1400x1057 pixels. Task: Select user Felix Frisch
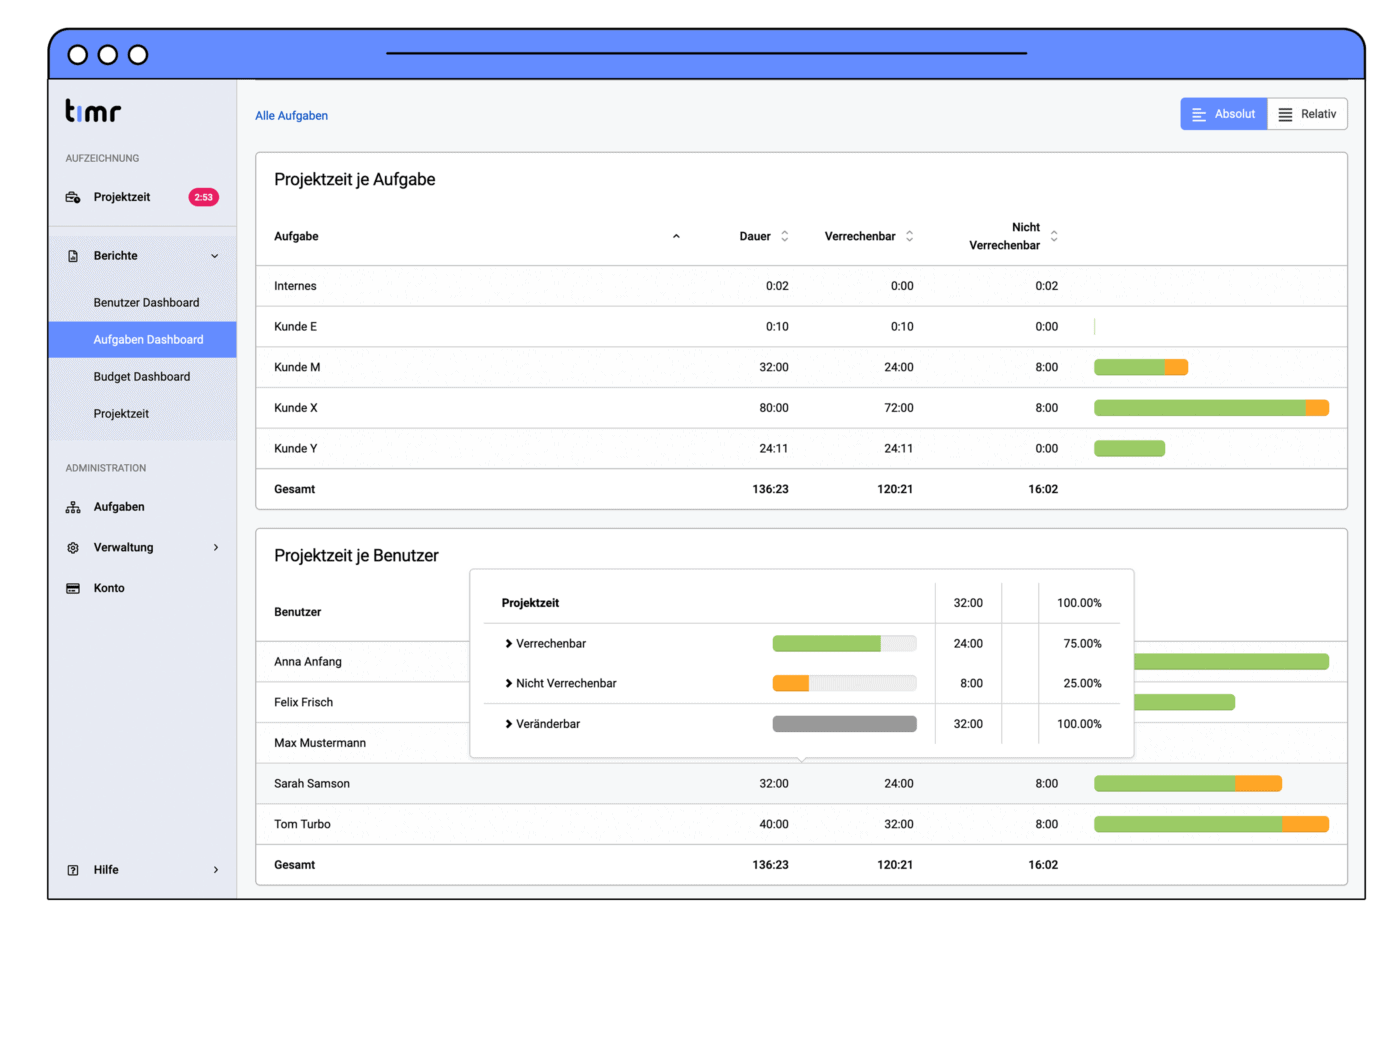point(303,703)
